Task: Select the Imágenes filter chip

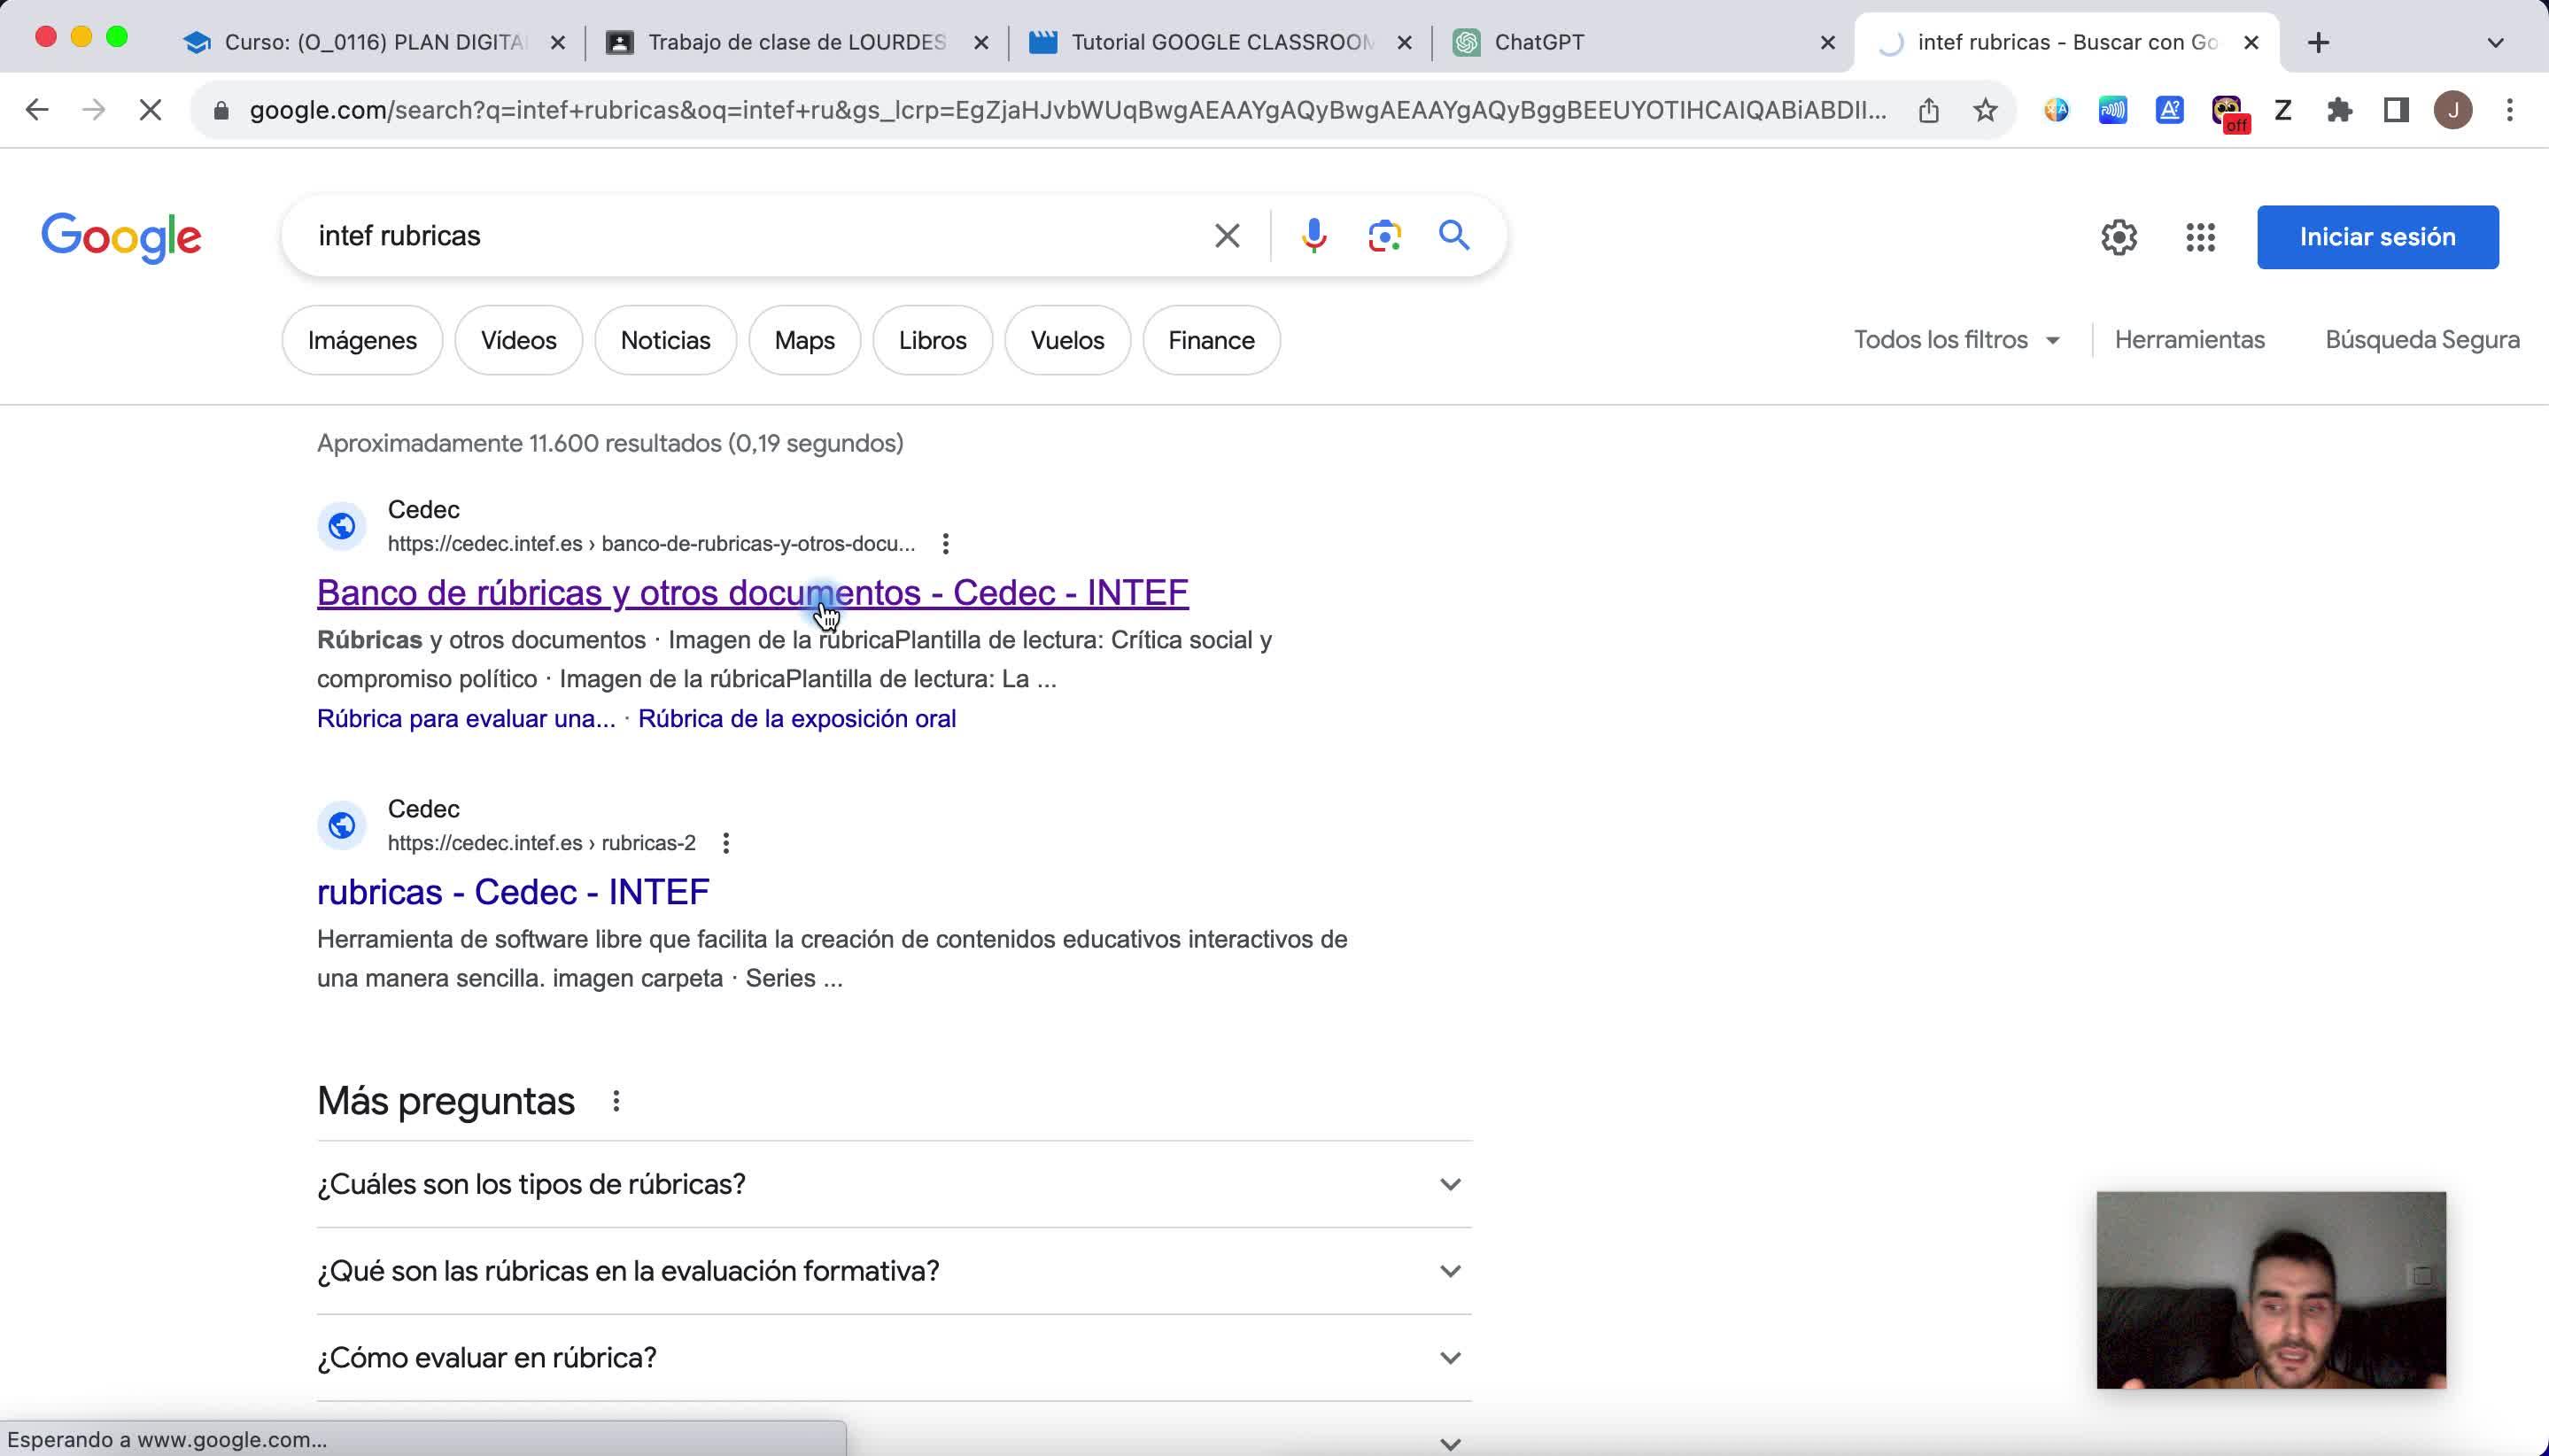Action: click(x=362, y=341)
